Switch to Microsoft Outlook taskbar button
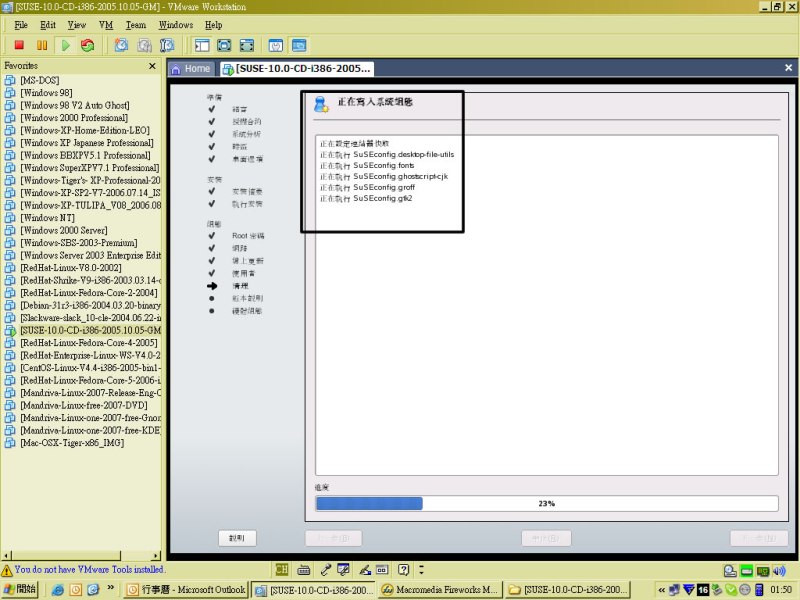 pos(186,590)
